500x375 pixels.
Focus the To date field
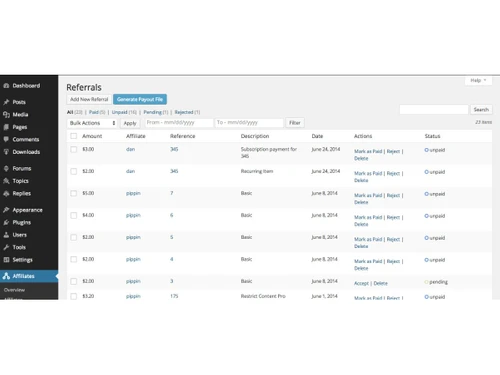tap(249, 123)
